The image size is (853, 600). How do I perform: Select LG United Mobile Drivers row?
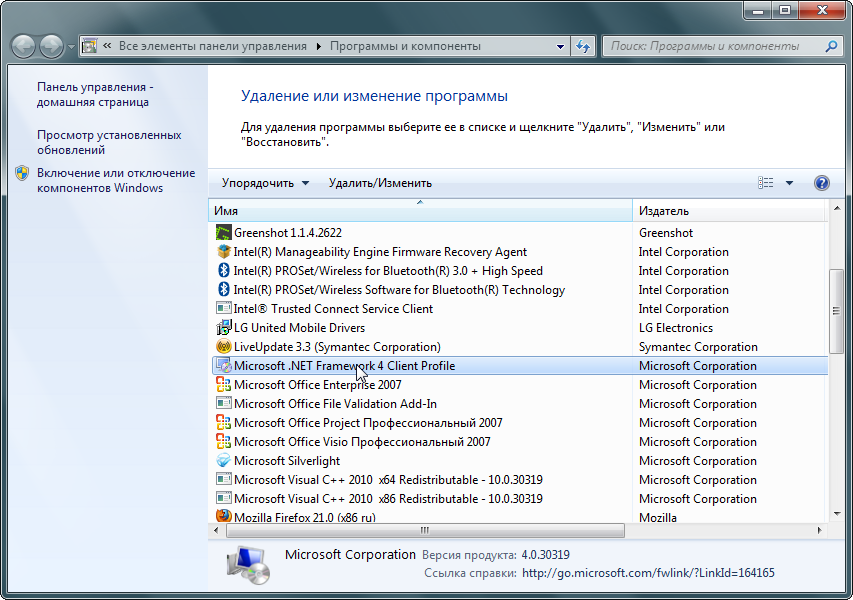coord(520,327)
